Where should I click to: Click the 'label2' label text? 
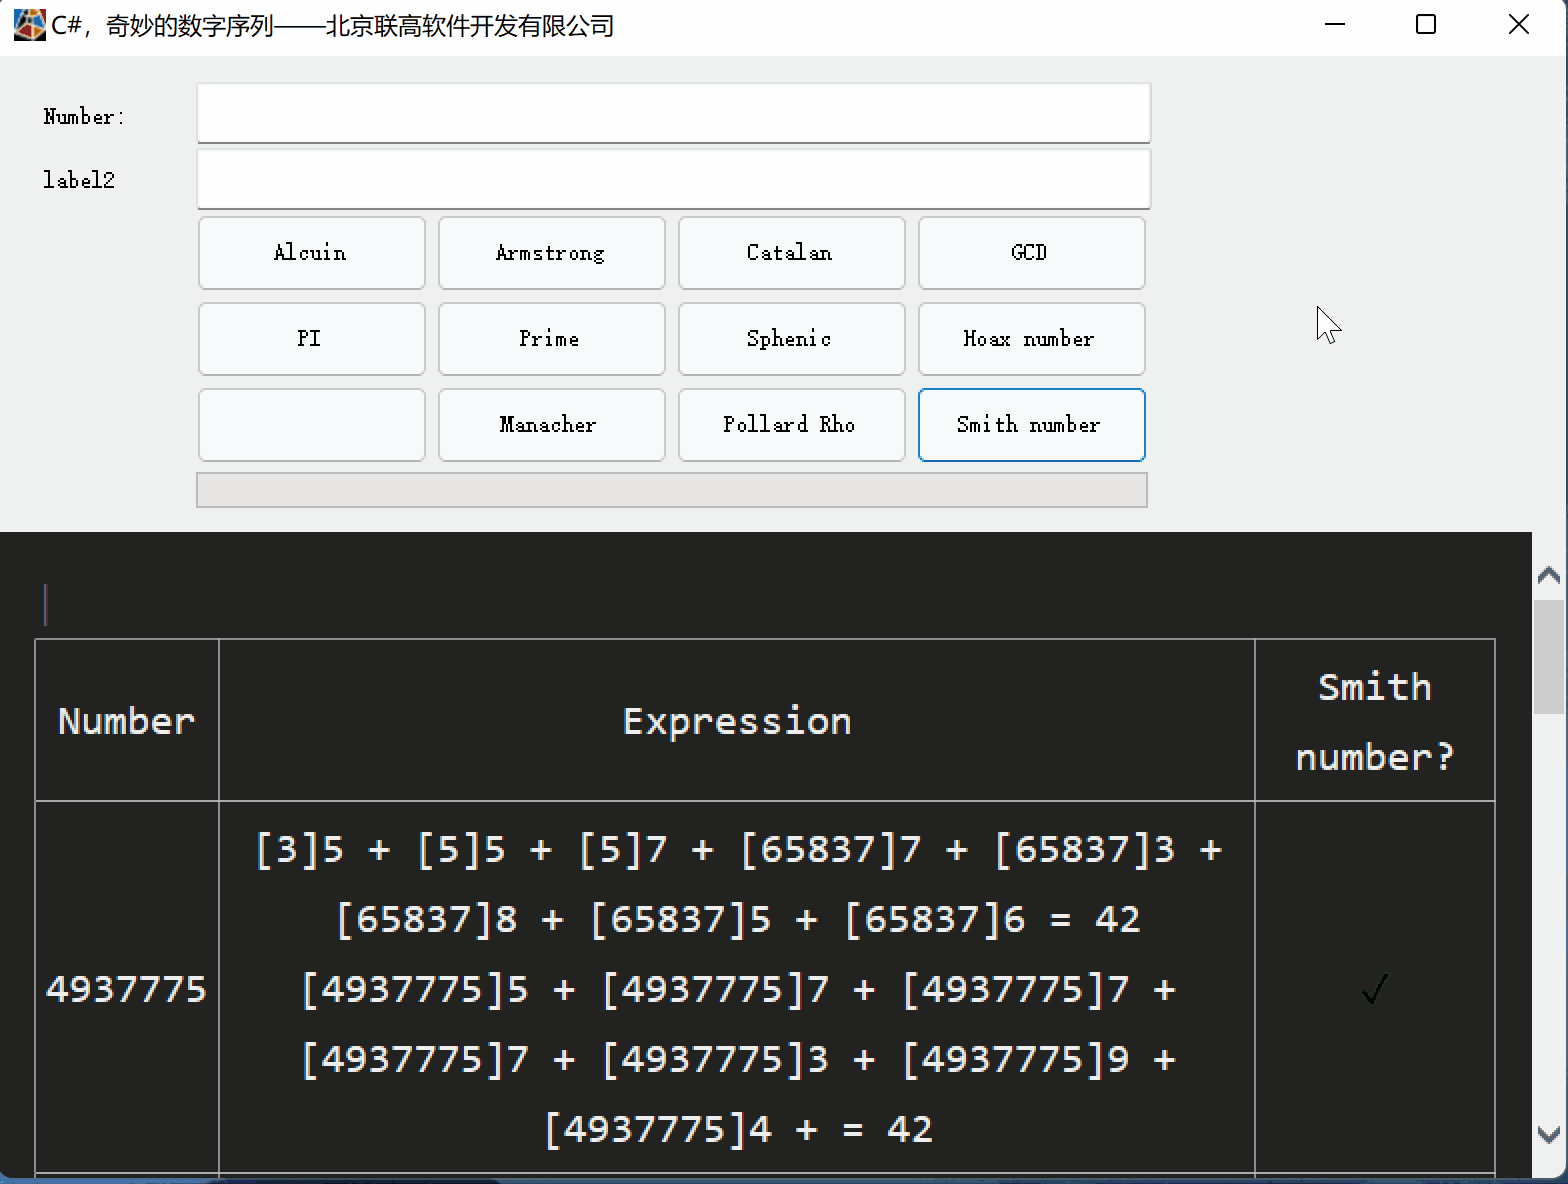[79, 180]
